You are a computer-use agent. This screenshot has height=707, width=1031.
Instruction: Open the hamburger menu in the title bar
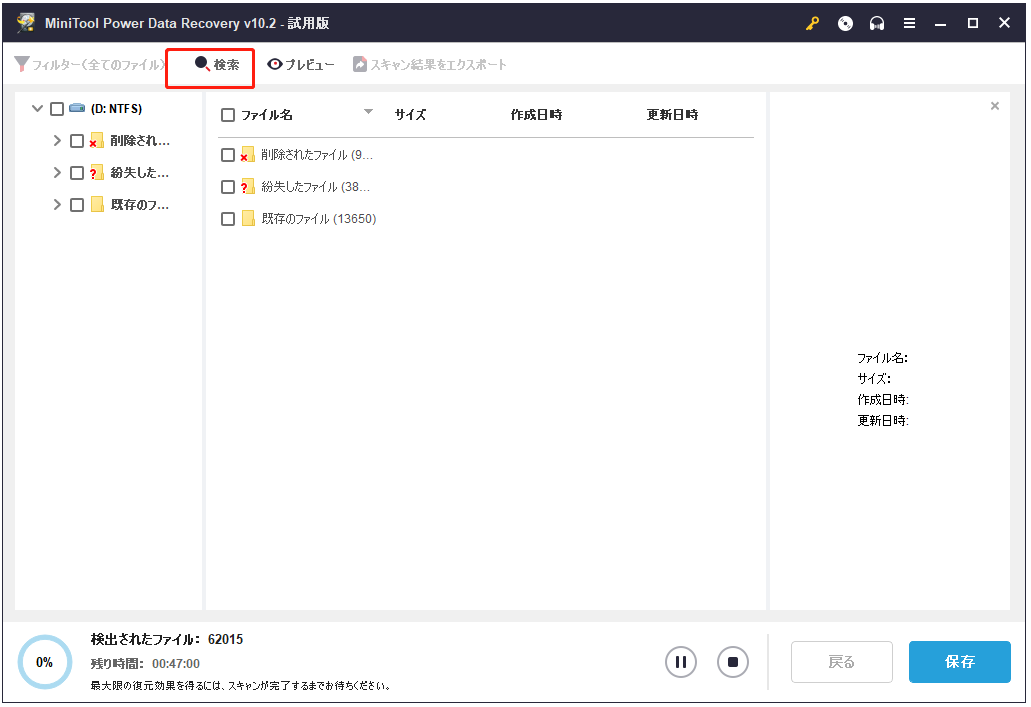pyautogui.click(x=909, y=22)
